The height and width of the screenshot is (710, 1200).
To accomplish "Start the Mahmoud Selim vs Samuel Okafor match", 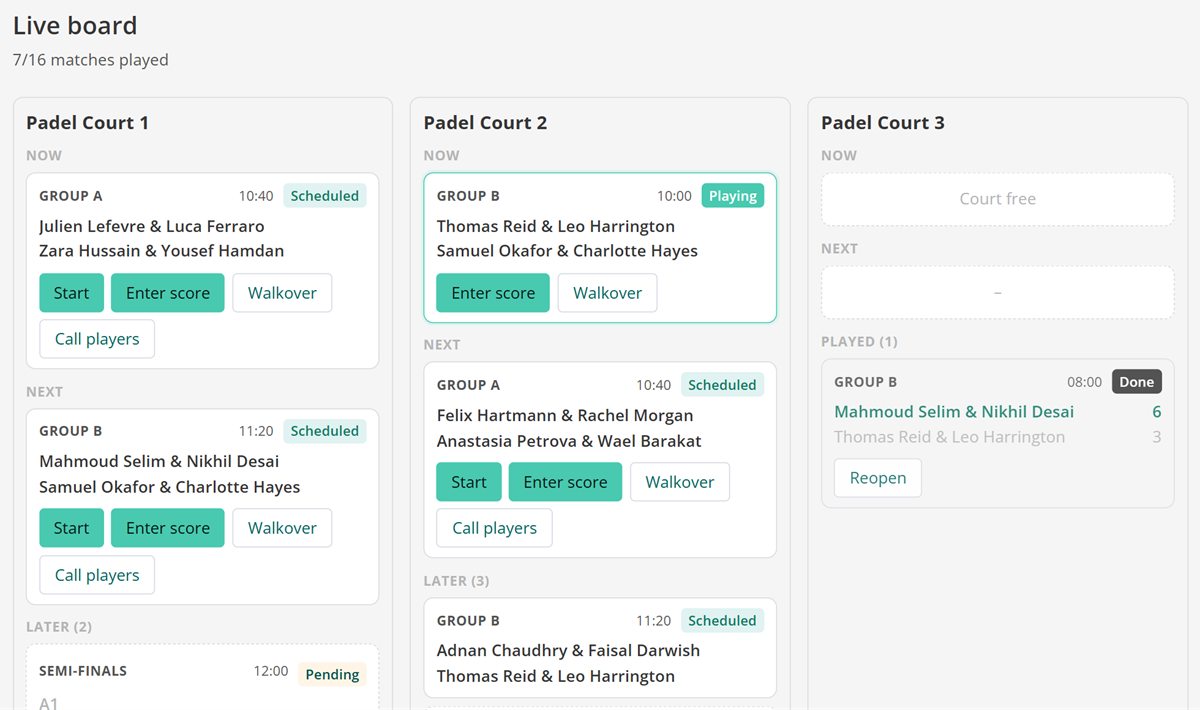I will (x=71, y=528).
